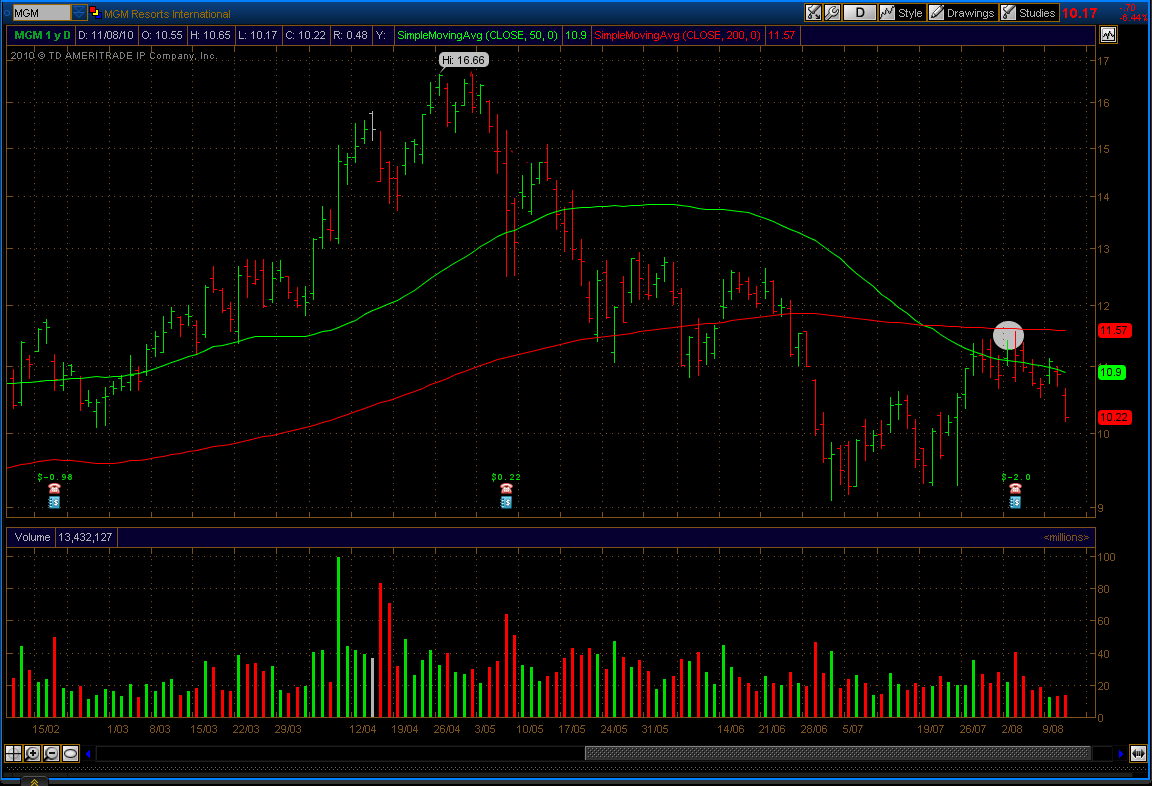Click the O: 10.55 open price field
Image resolution: width=1152 pixels, height=786 pixels.
162,35
